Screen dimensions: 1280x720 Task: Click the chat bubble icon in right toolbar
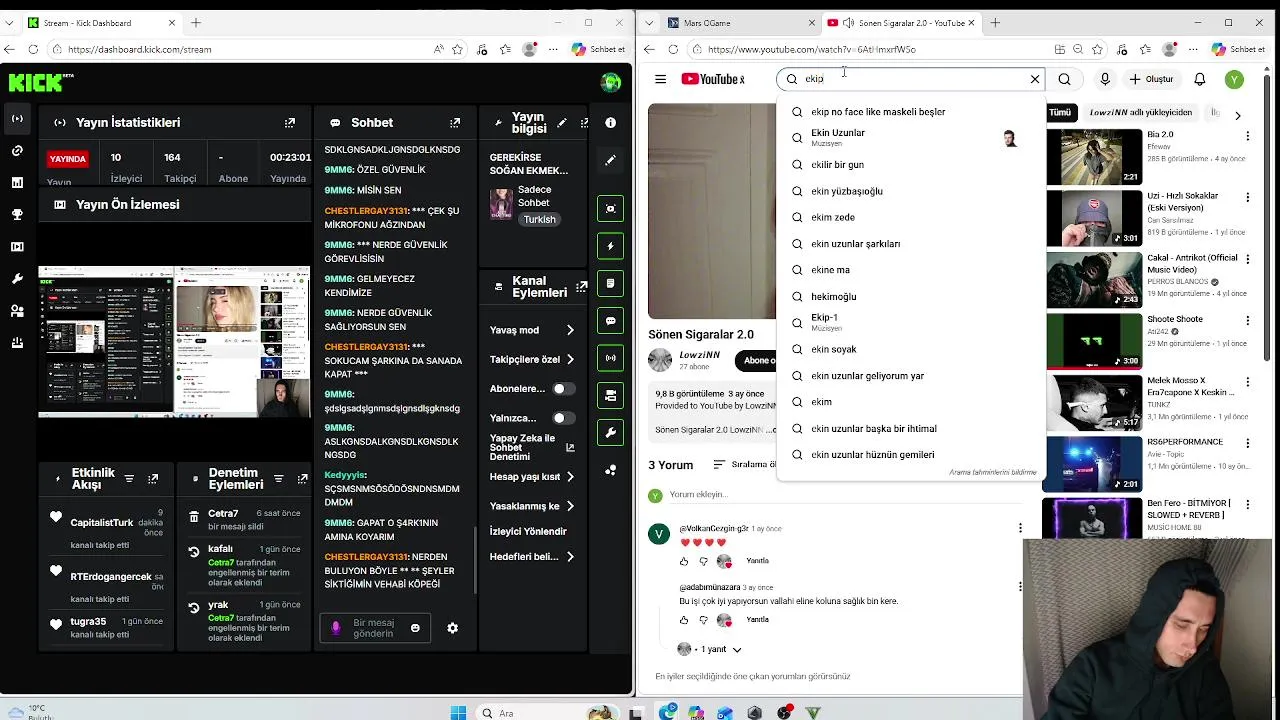coord(610,321)
